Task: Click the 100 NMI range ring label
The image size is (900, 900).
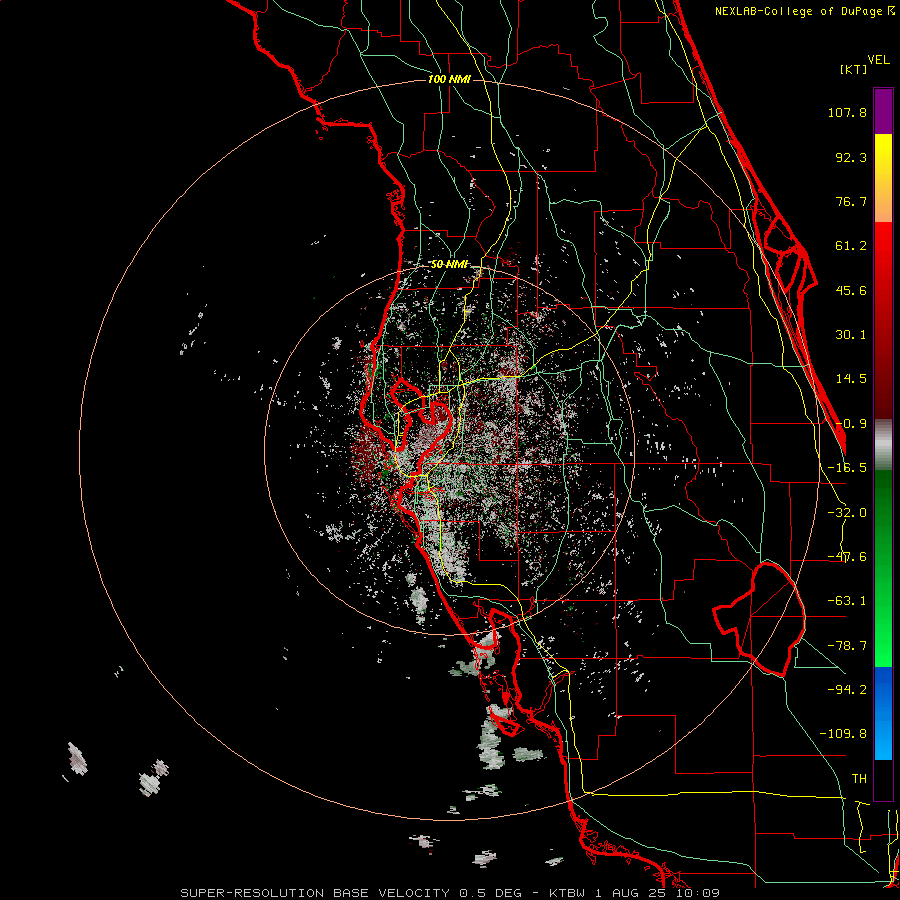Action: pos(449,79)
